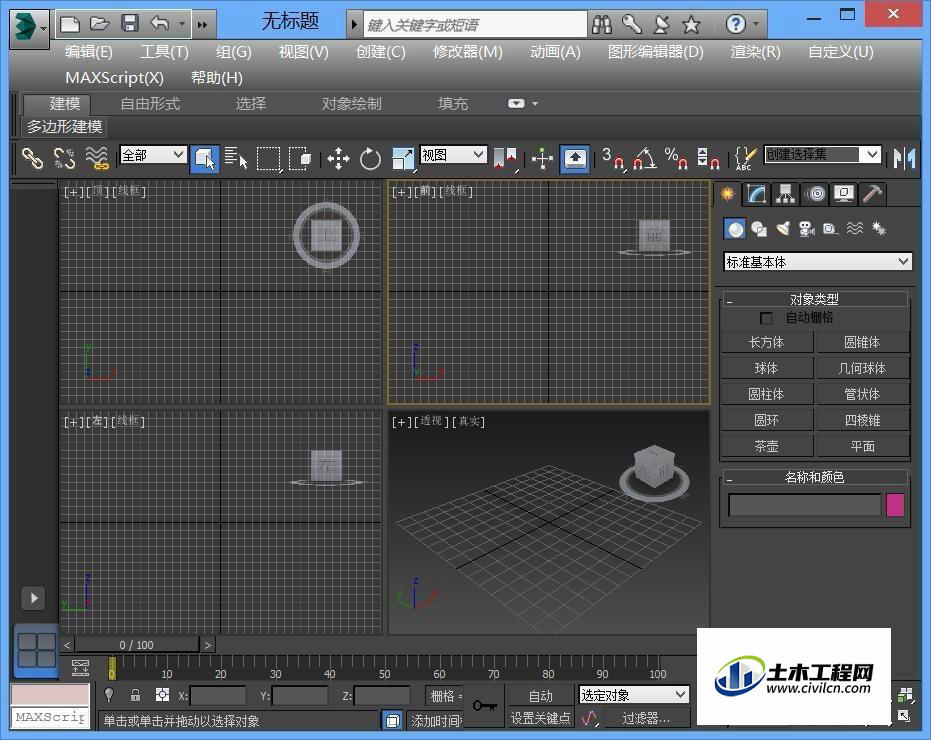Open the help button dropdown arrow
The image size is (931, 740).
coord(756,24)
